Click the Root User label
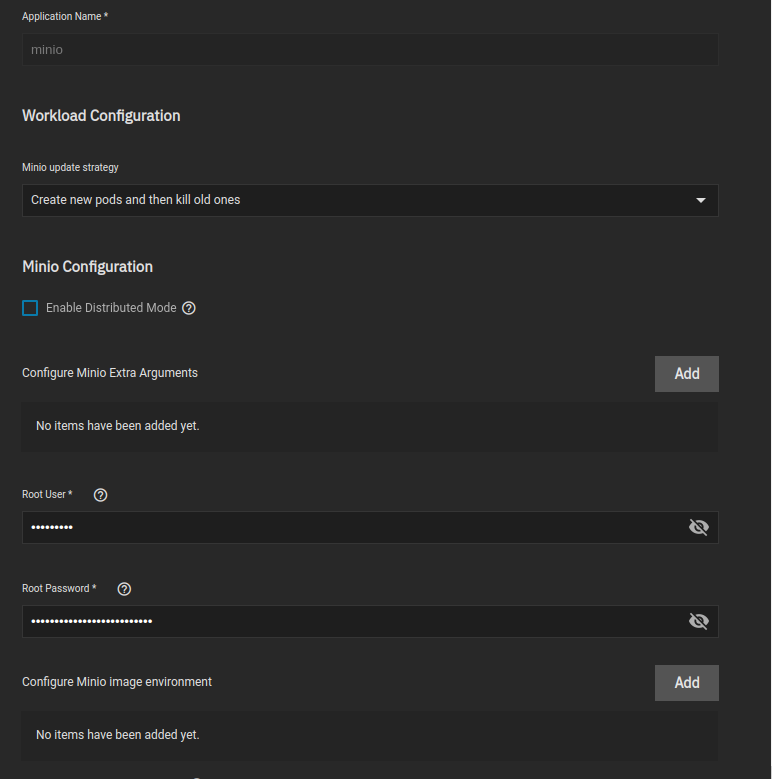772x779 pixels. coord(47,495)
